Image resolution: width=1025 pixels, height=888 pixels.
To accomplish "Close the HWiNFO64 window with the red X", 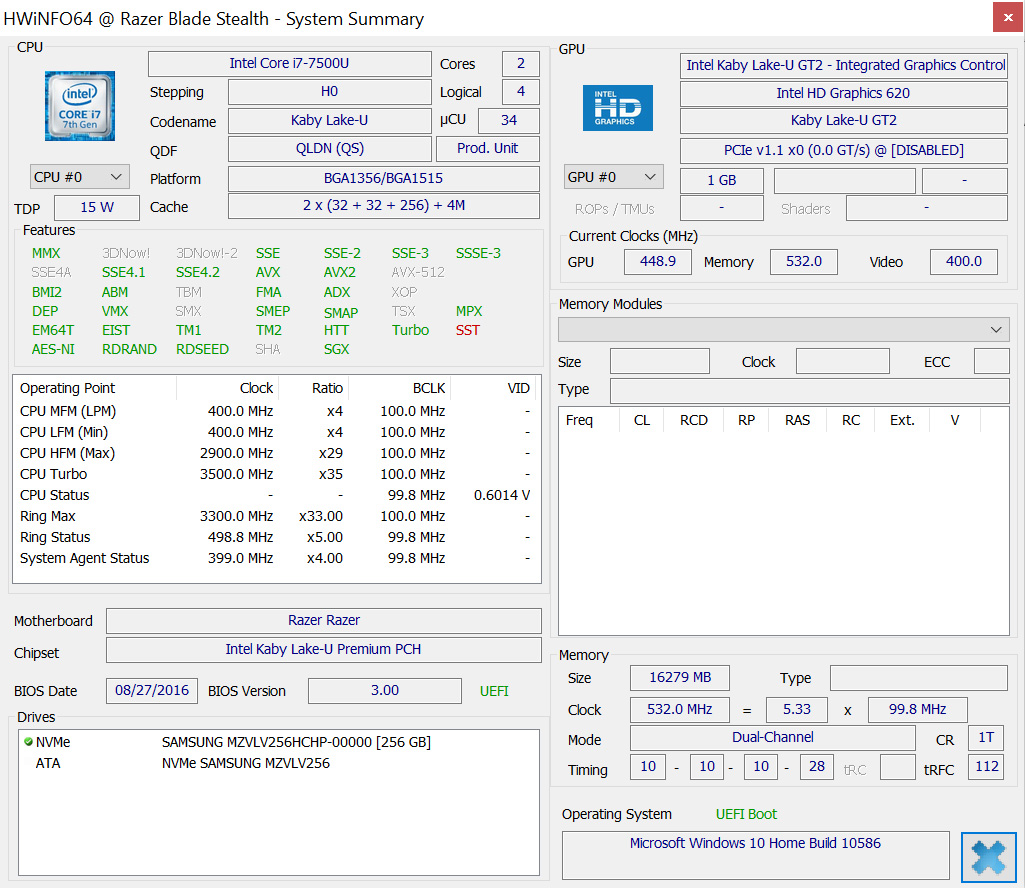I will (x=1008, y=18).
